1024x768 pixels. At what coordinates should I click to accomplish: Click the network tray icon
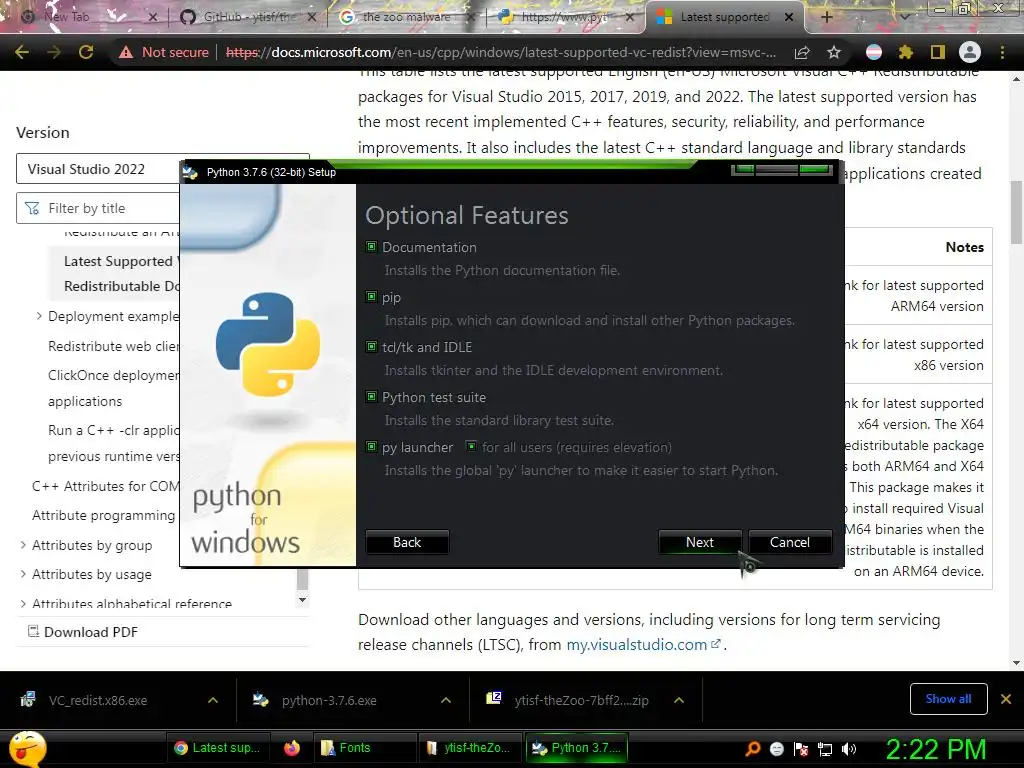[825, 749]
